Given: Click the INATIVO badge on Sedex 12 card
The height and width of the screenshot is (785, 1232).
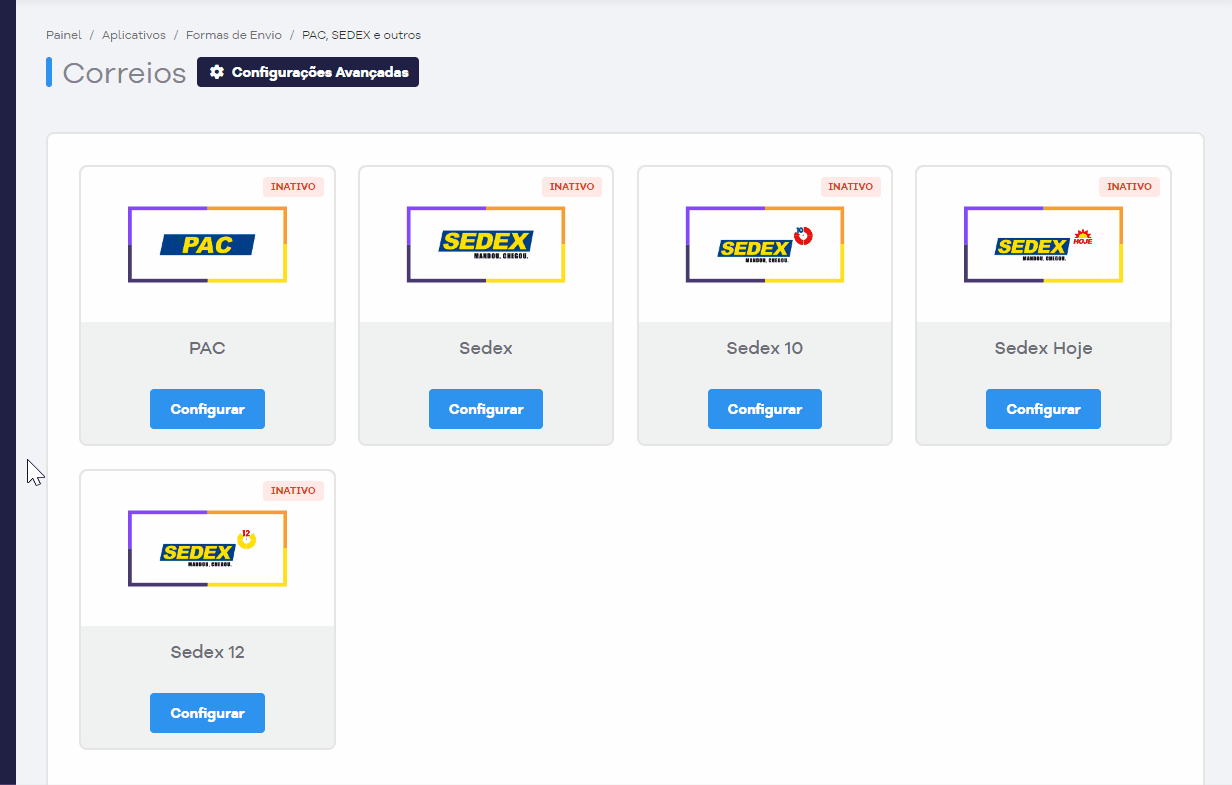Looking at the screenshot, I should [x=293, y=491].
